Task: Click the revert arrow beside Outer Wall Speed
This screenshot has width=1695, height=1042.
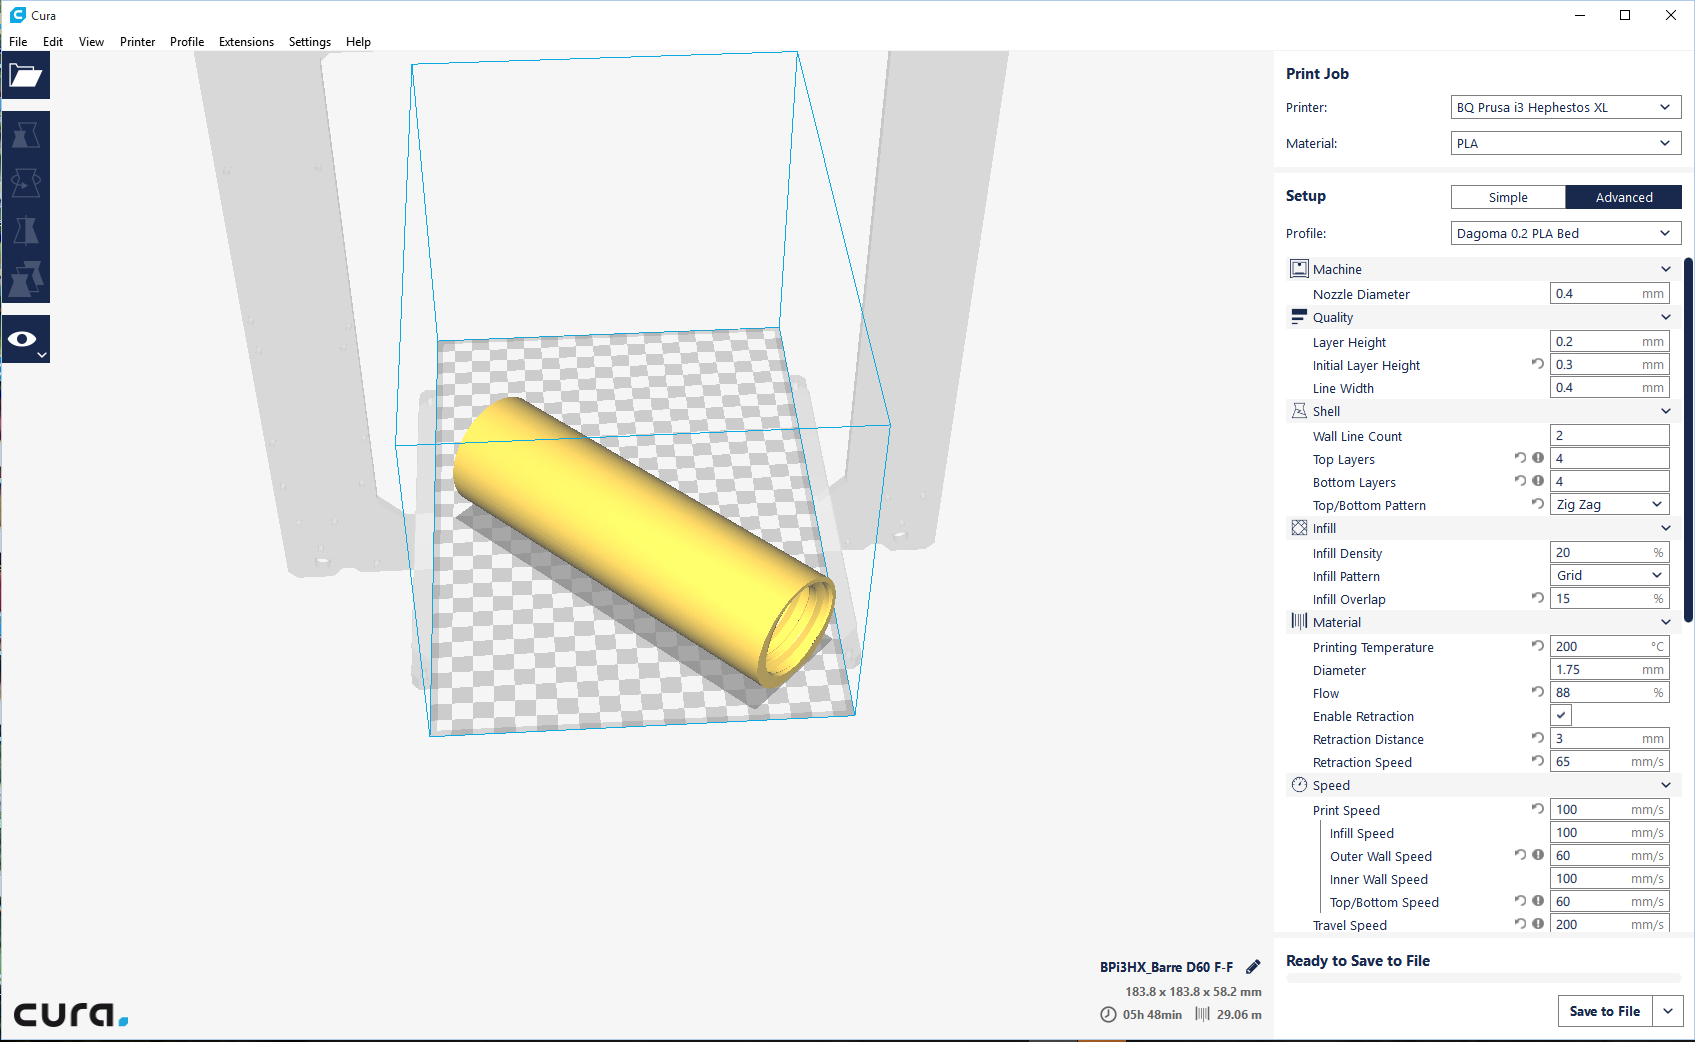Action: pos(1521,855)
